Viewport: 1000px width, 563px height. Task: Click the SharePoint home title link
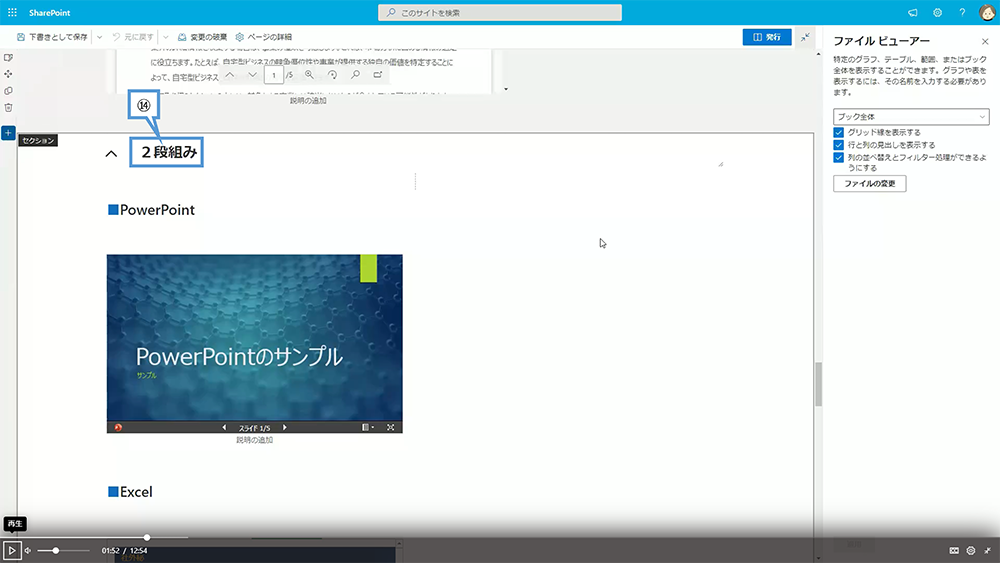(49, 13)
